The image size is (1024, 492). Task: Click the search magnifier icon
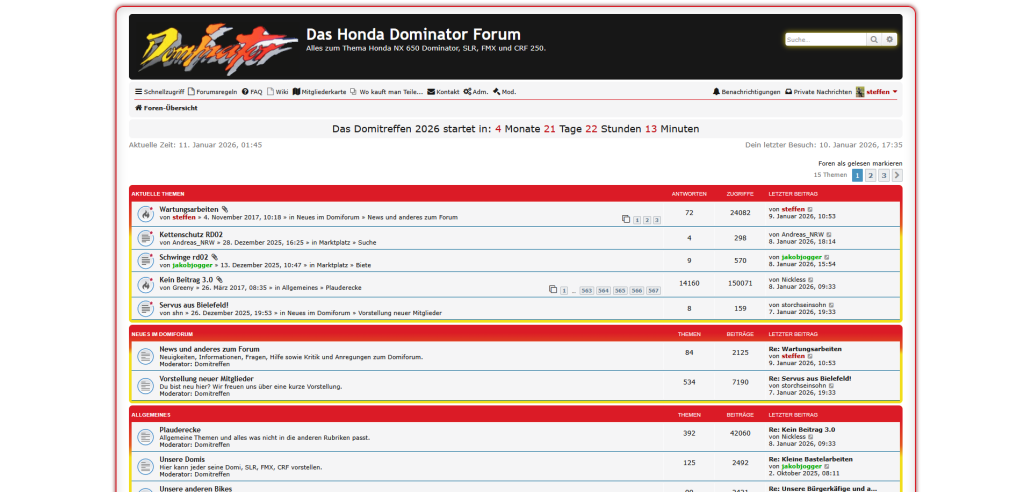click(x=874, y=40)
